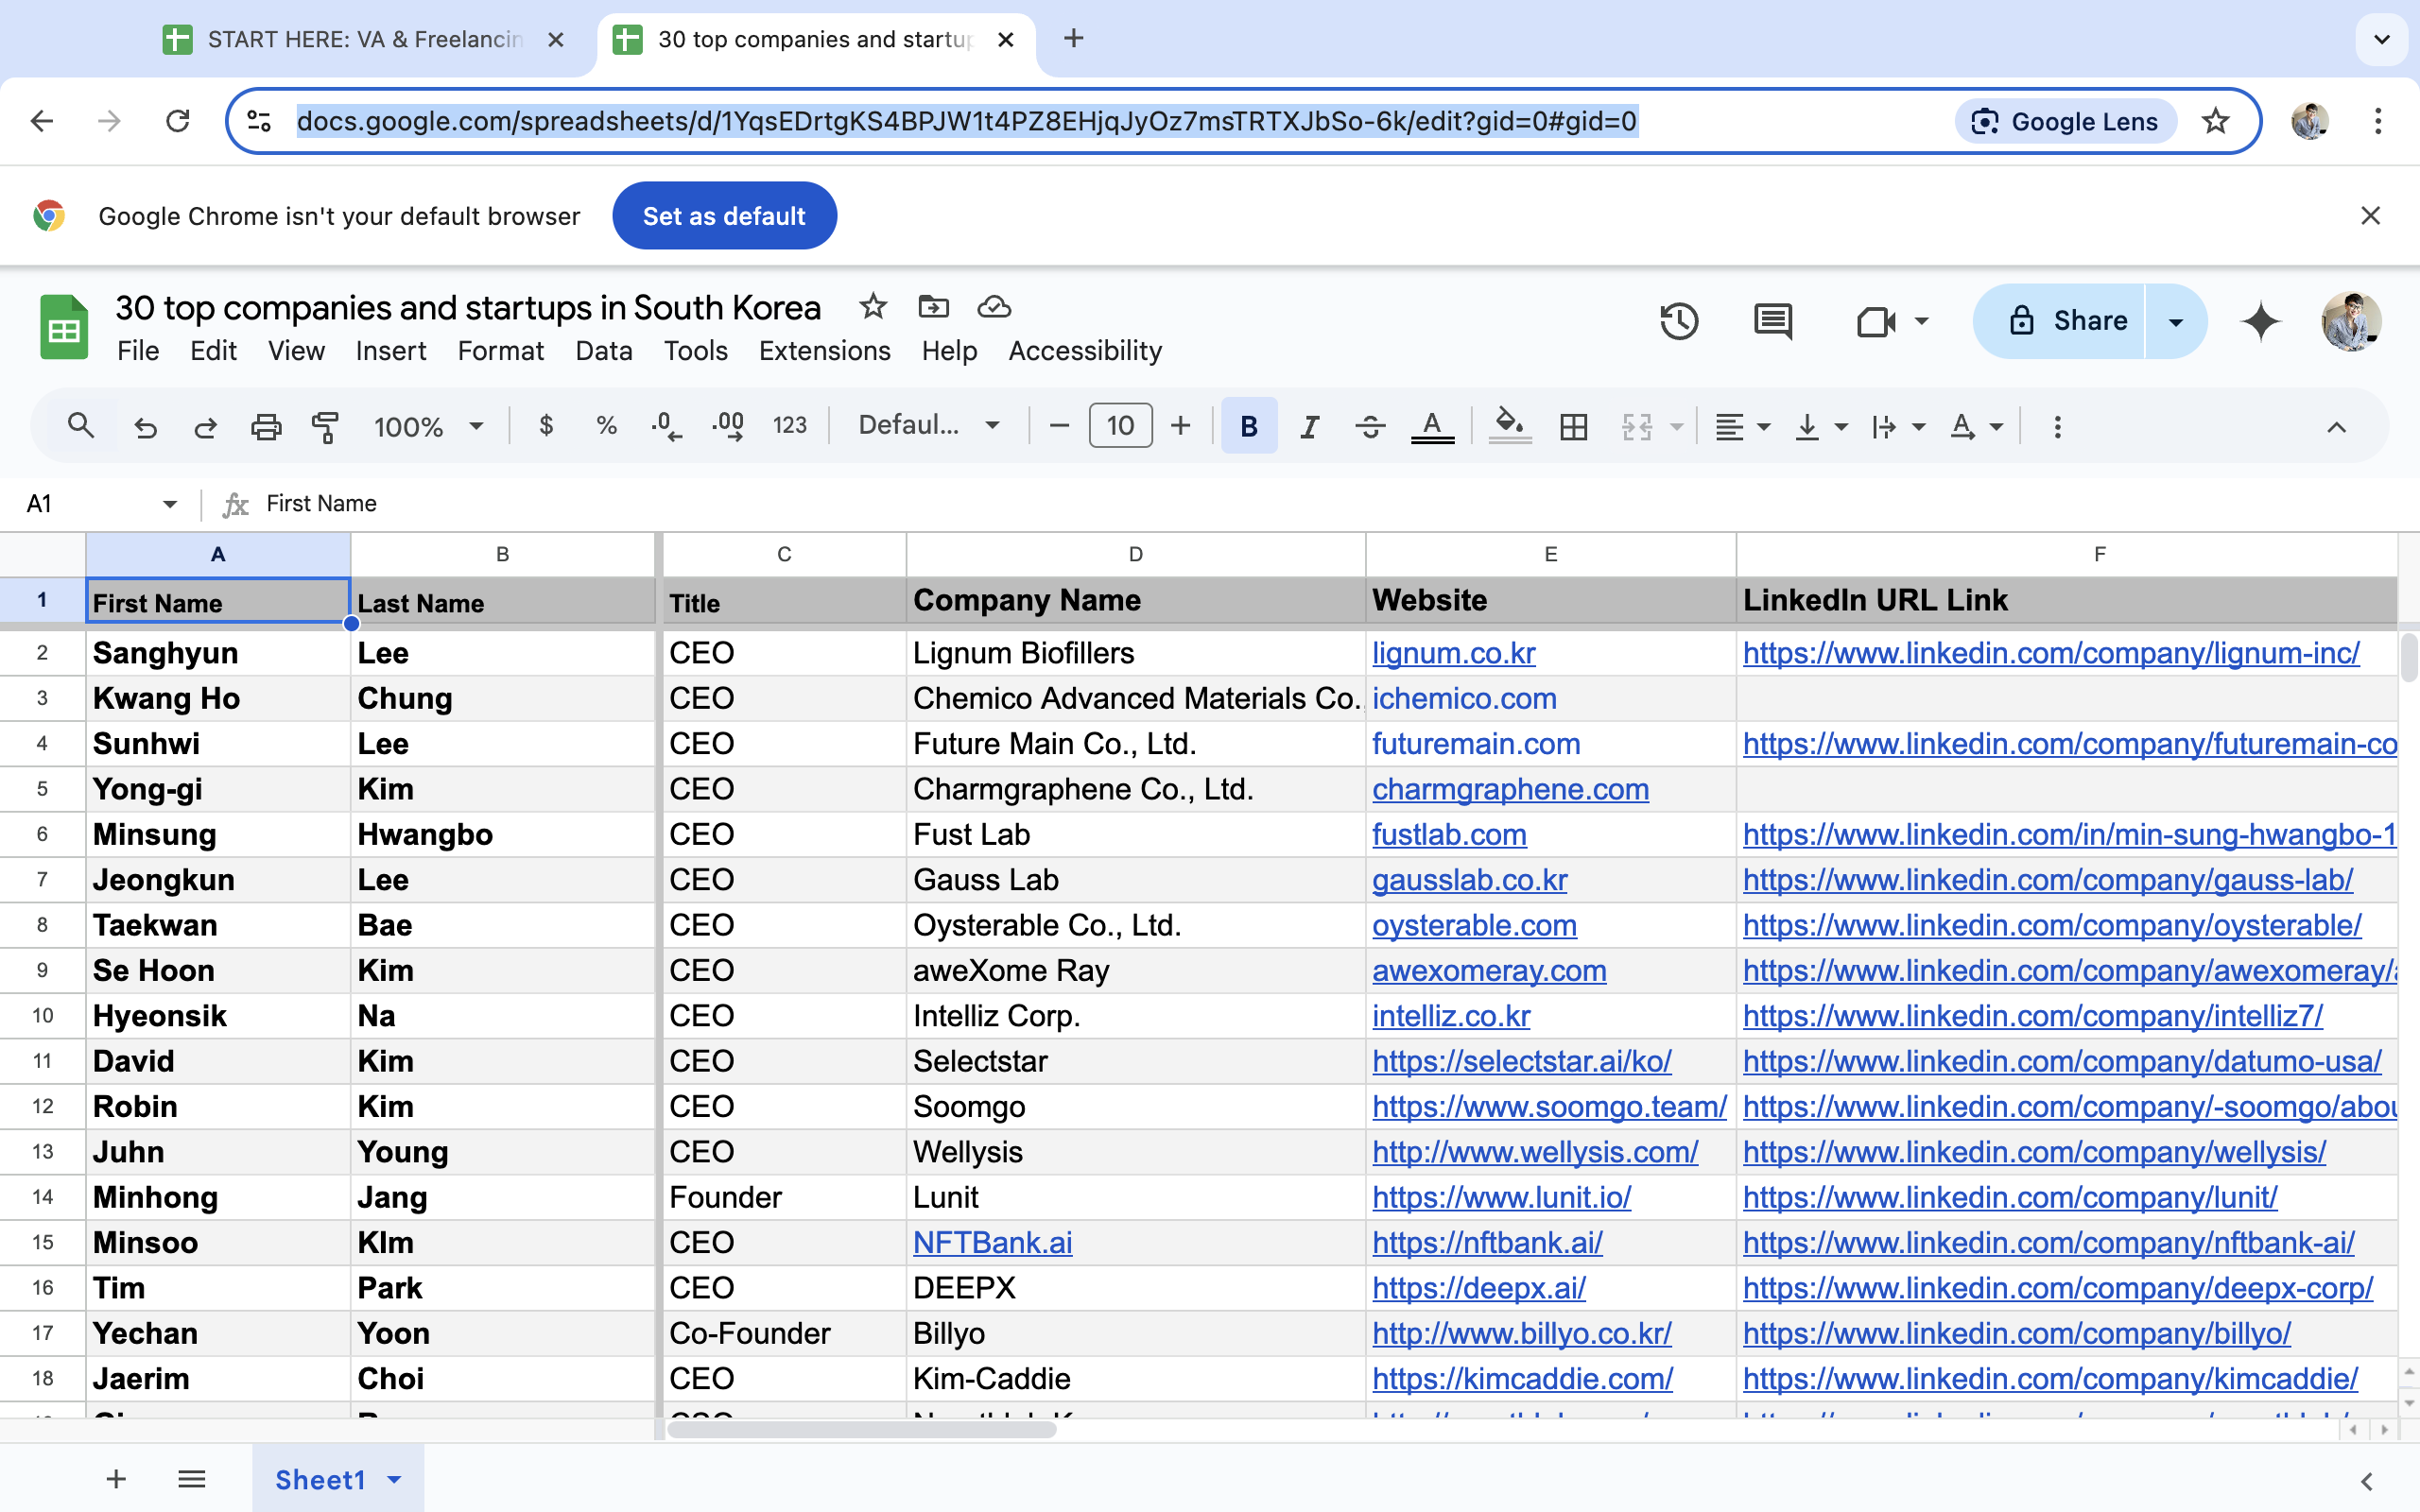The image size is (2420, 1512).
Task: Expand Share options dropdown arrow
Action: (x=2176, y=321)
